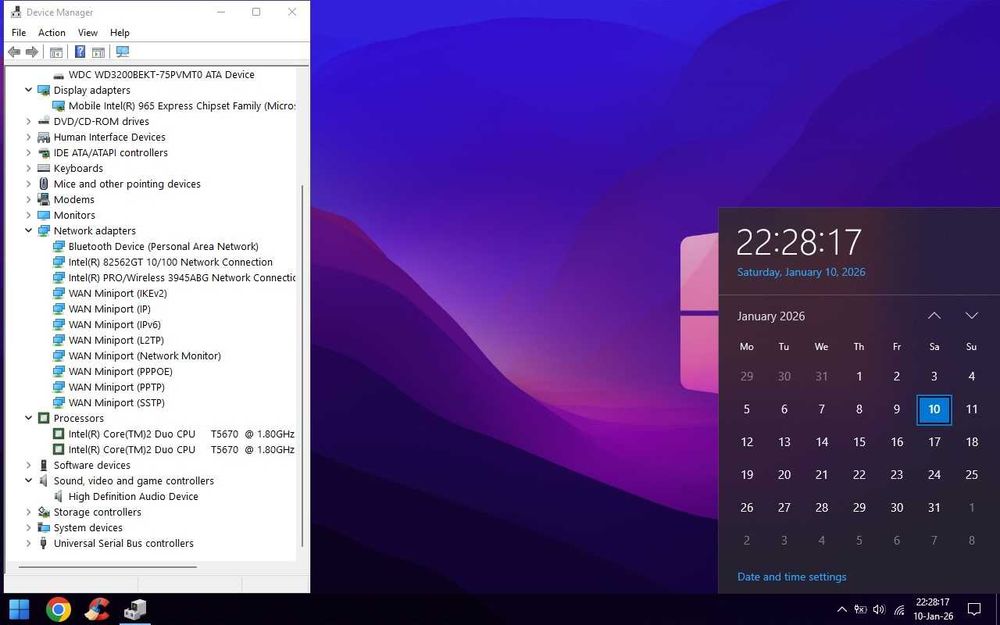The image size is (1000, 625).
Task: Expand the Human Interface Devices node
Action: [28, 137]
